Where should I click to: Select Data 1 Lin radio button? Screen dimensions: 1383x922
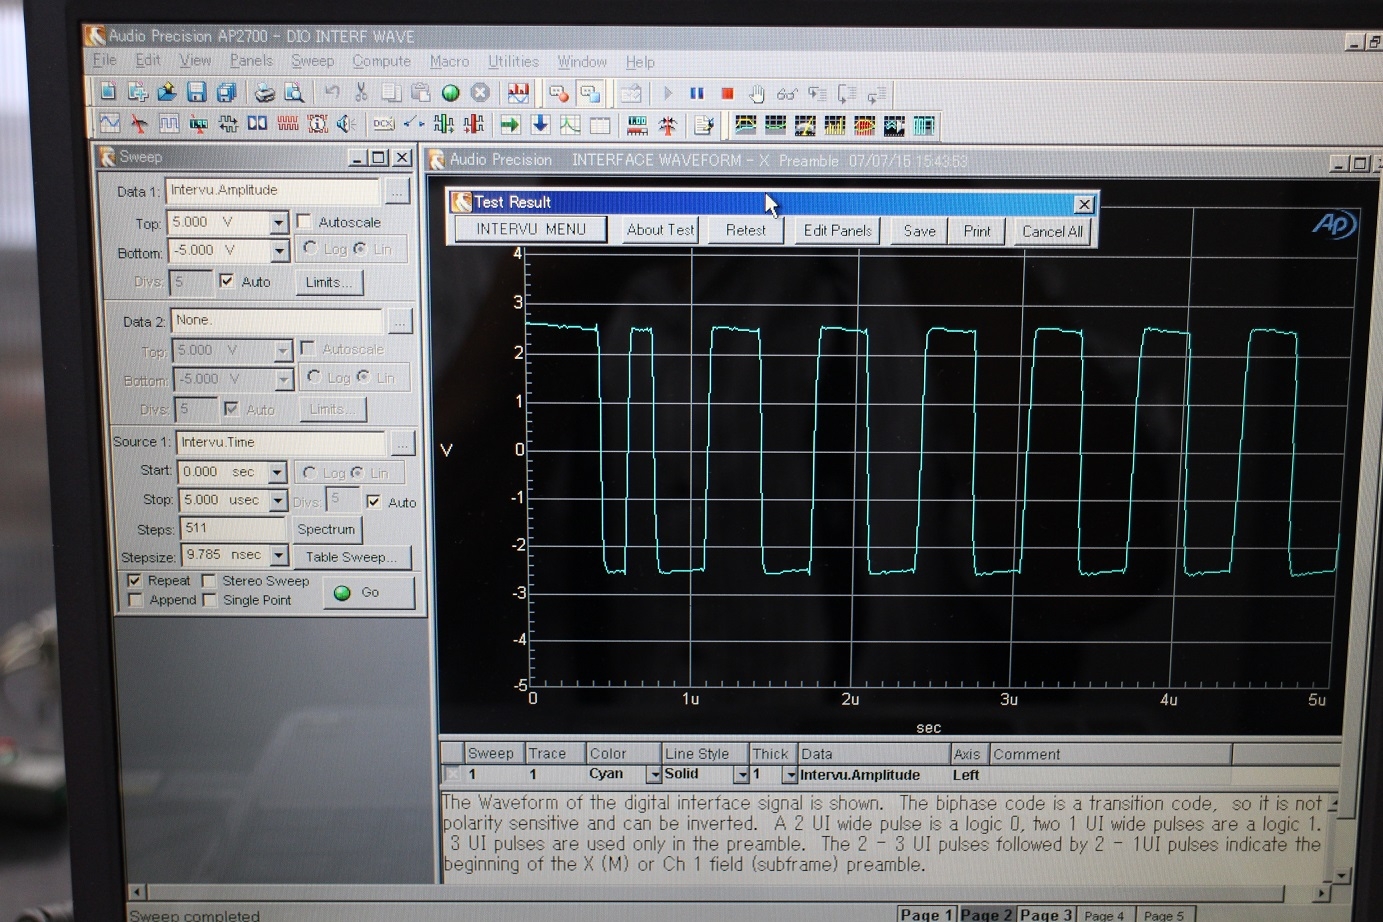coord(360,248)
